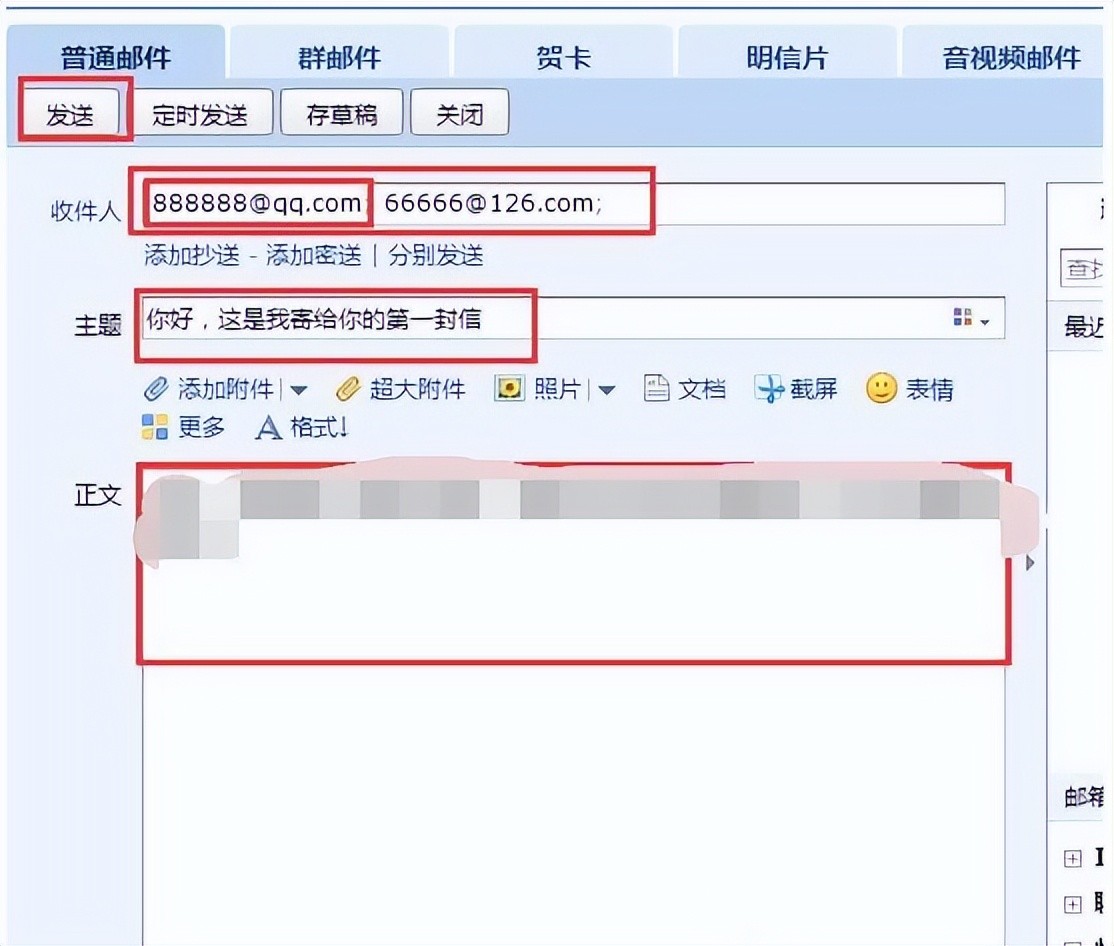Click the 照片 sunflower photo icon
The width and height of the screenshot is (1114, 946).
pos(509,388)
